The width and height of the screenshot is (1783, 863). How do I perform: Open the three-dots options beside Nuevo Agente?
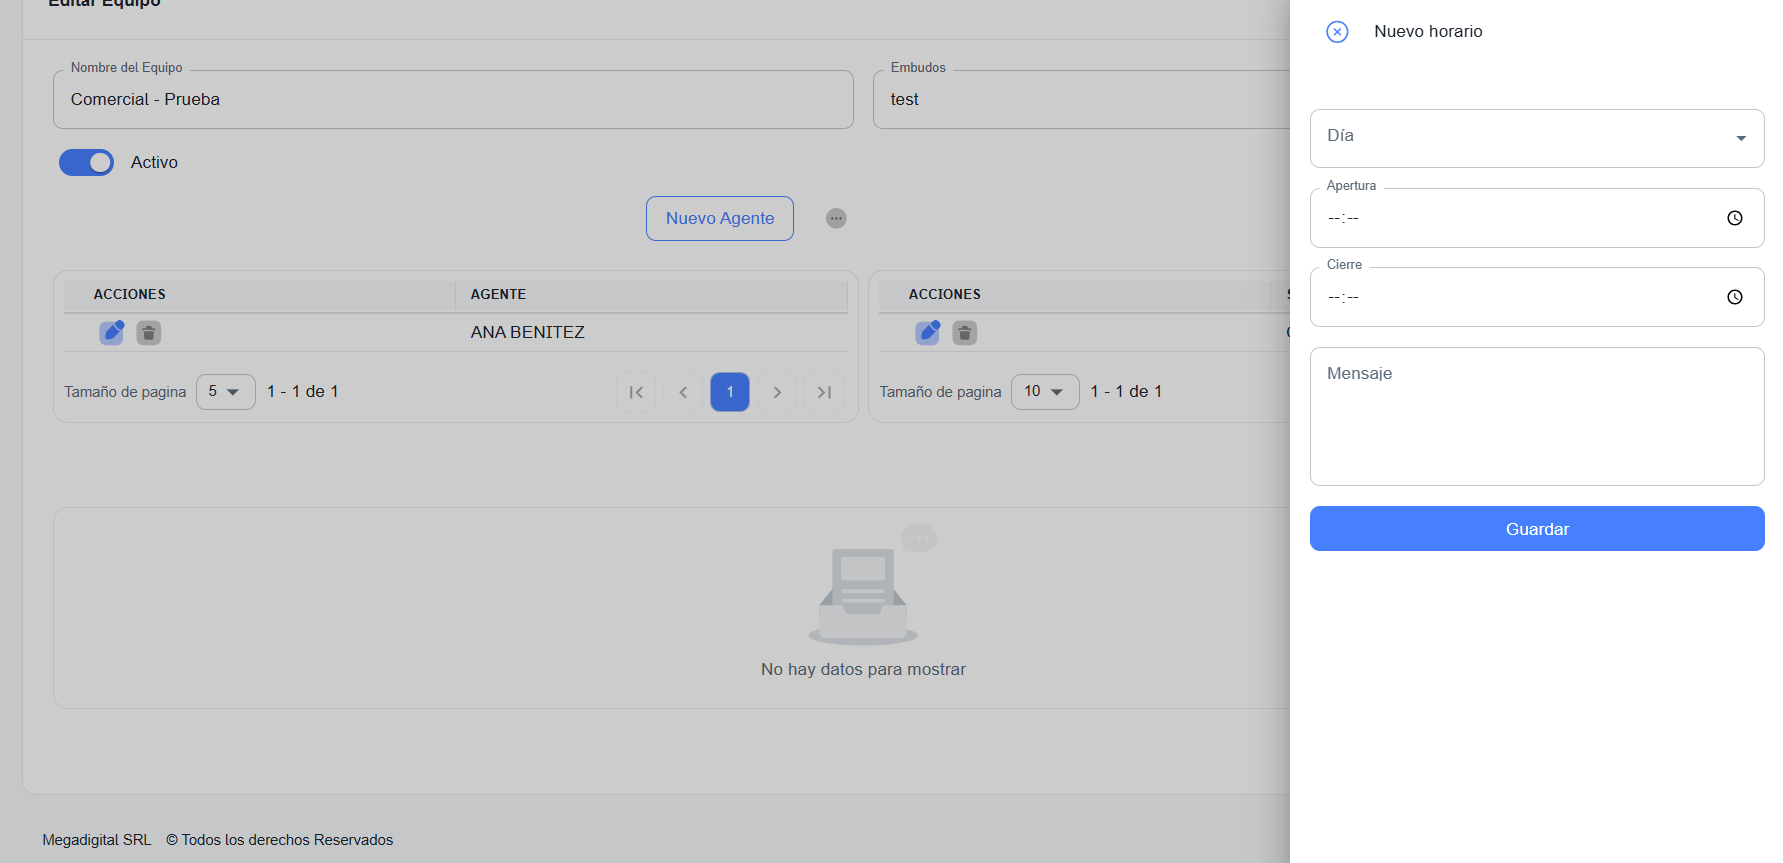point(836,218)
